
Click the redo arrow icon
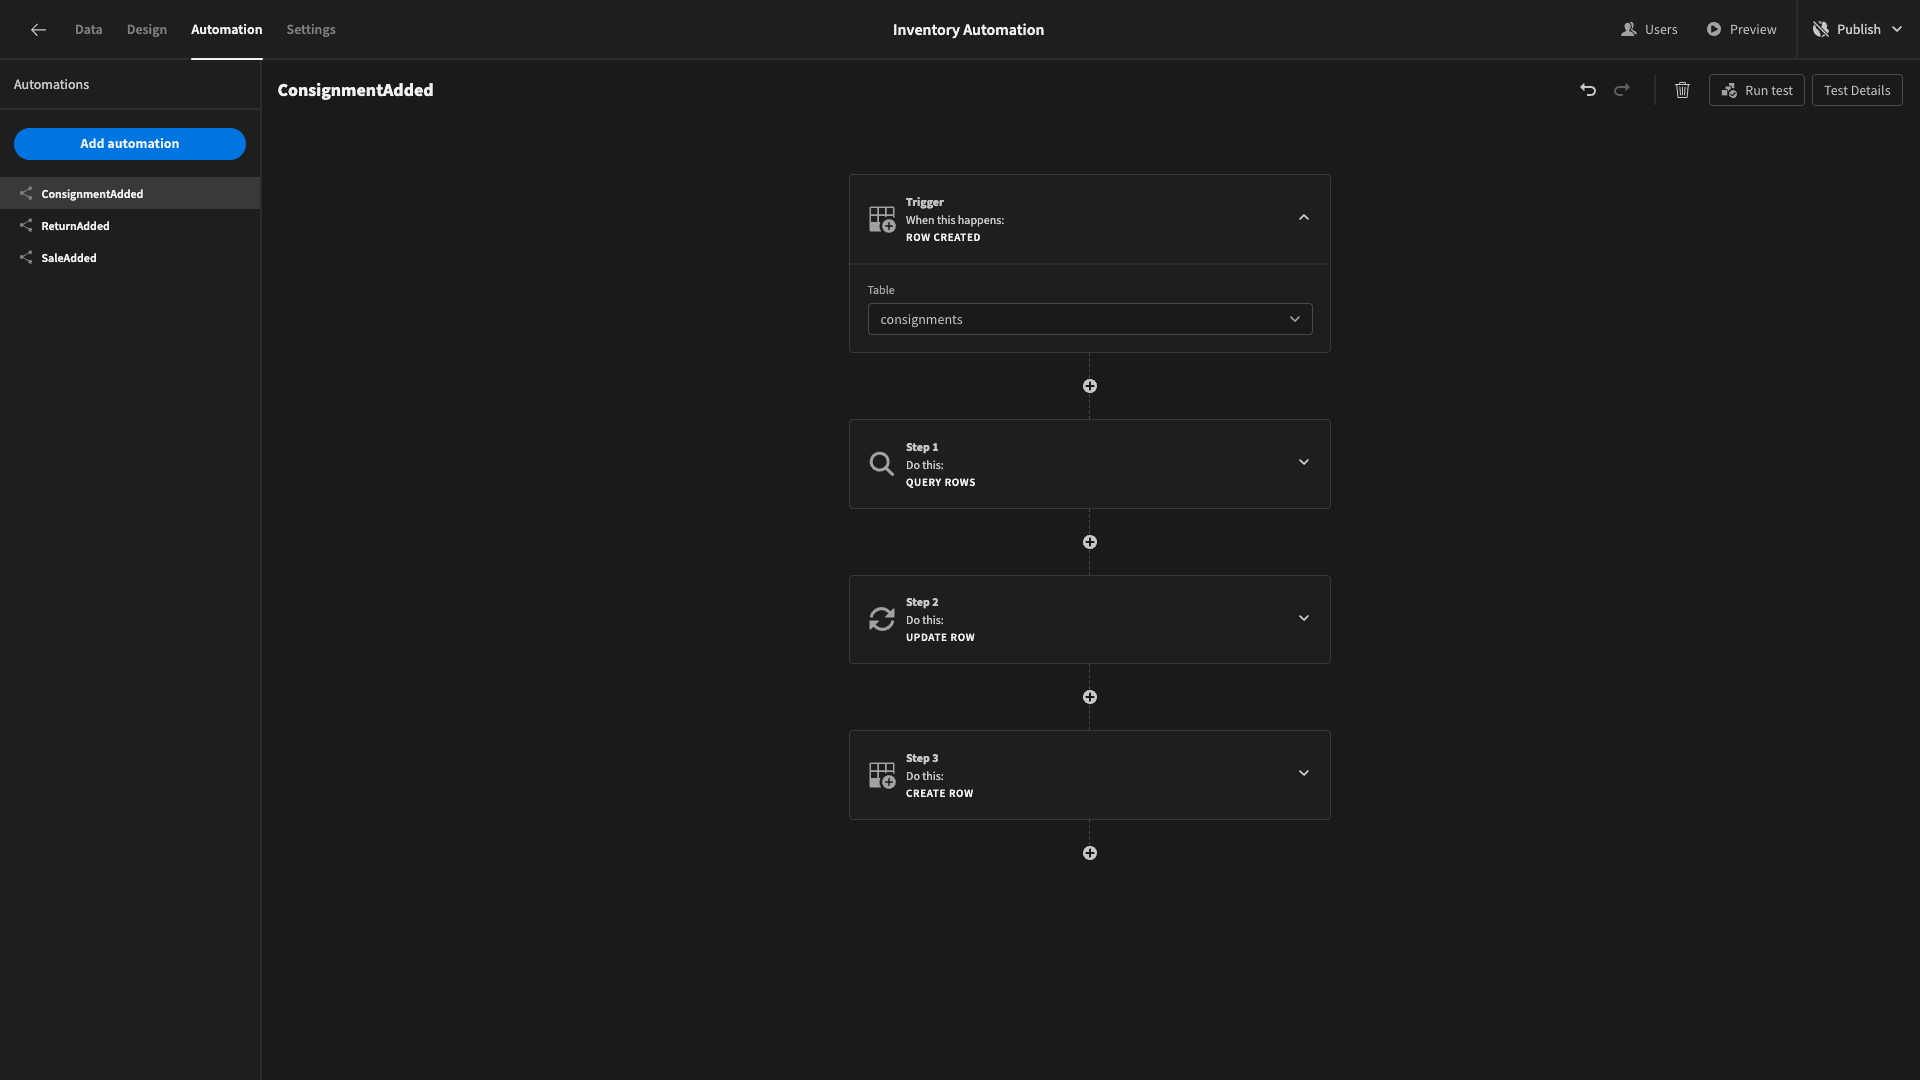click(x=1622, y=90)
